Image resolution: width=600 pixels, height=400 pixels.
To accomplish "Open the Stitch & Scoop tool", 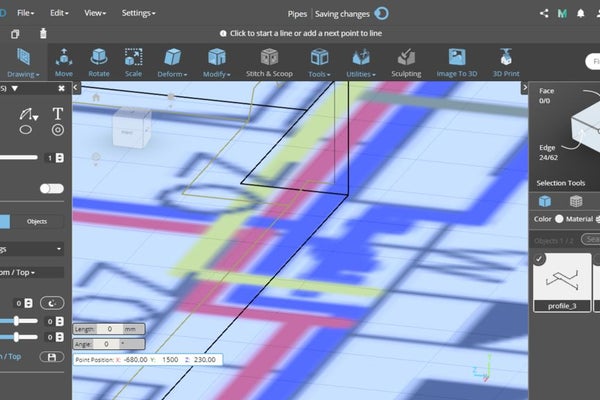I will (x=269, y=61).
